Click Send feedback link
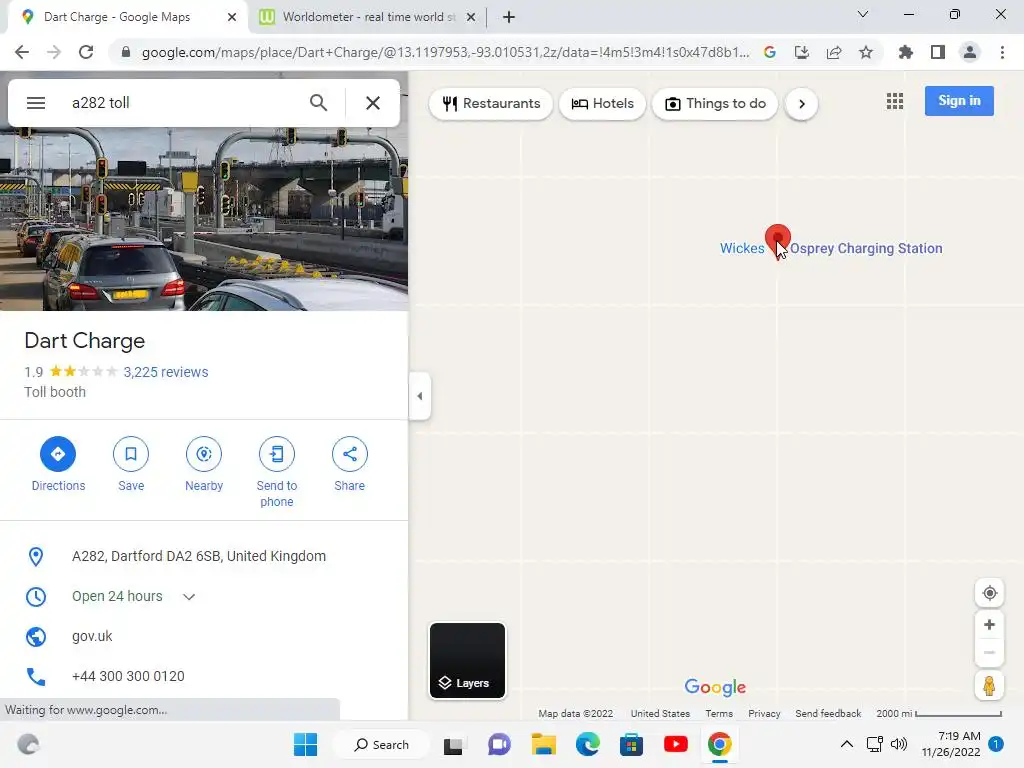The width and height of the screenshot is (1024, 768). (x=828, y=714)
